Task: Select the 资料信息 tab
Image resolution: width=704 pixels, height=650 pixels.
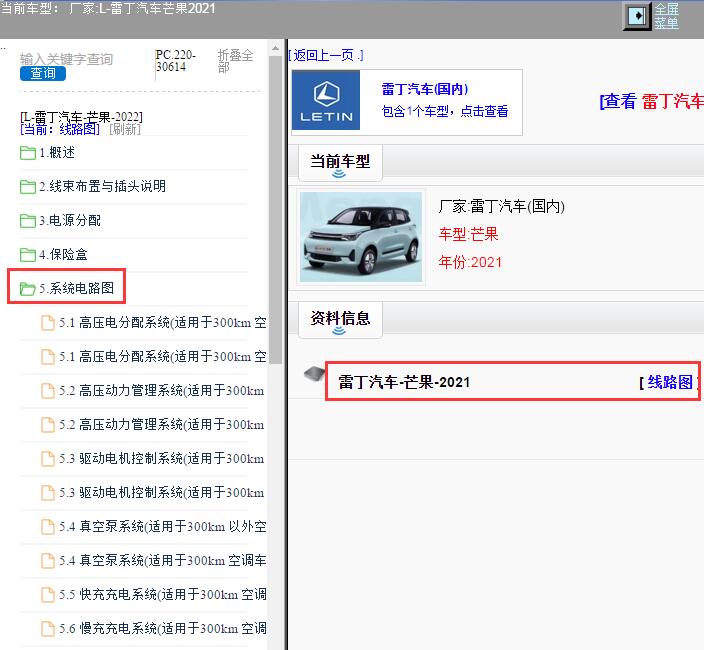Action: [340, 320]
